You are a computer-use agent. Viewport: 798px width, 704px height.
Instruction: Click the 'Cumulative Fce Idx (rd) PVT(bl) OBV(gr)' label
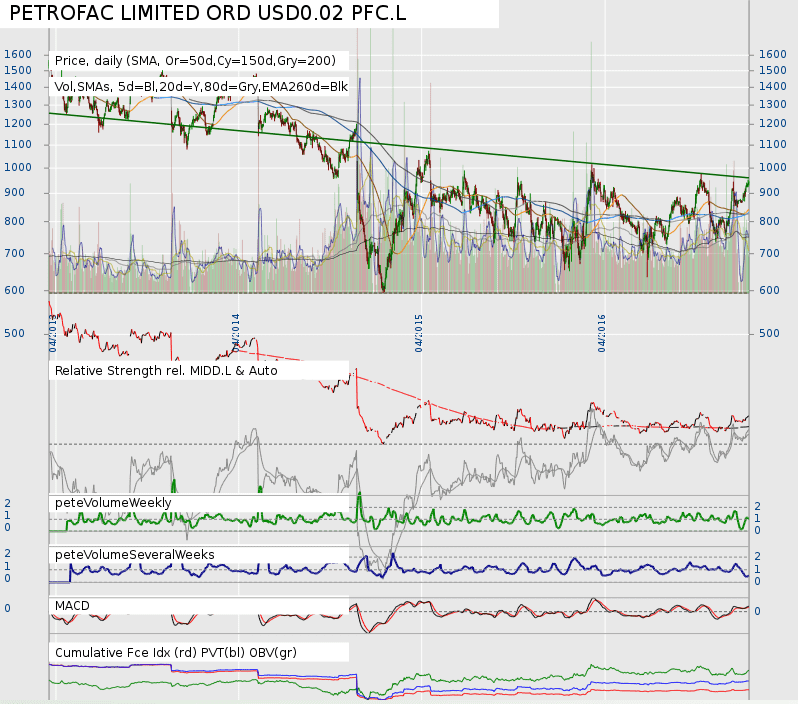click(x=176, y=653)
